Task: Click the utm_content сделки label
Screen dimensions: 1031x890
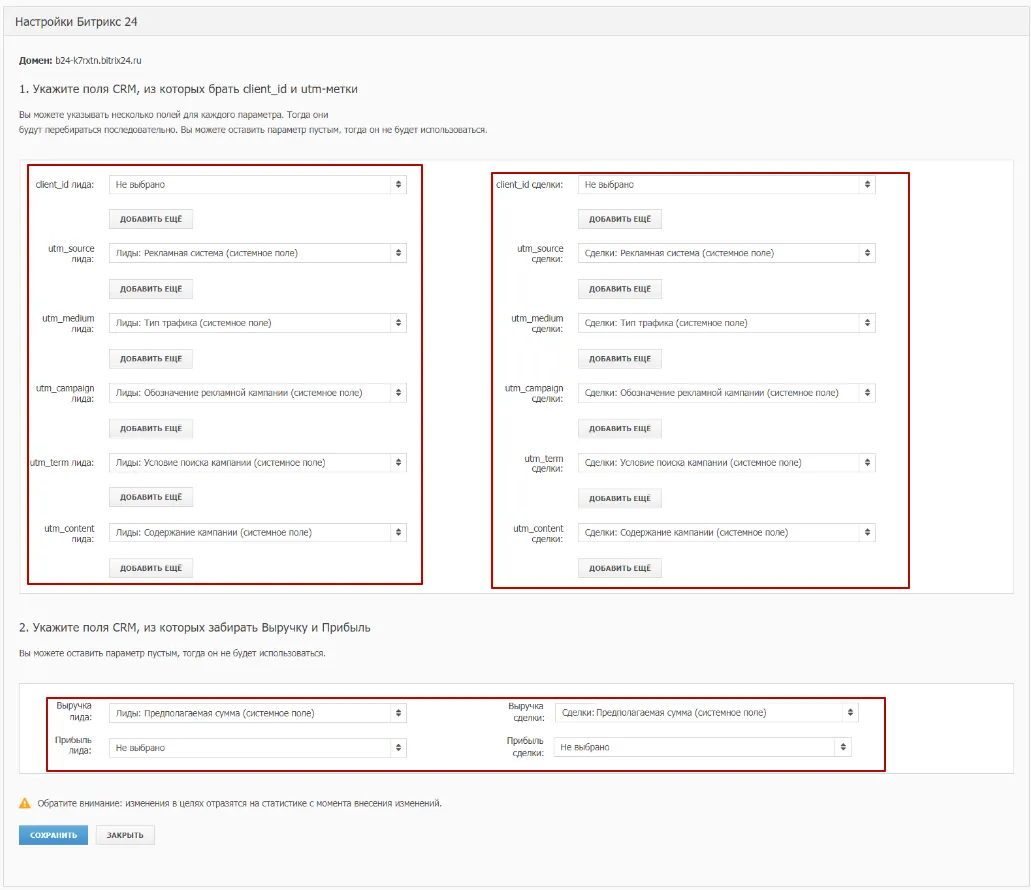Action: point(538,534)
